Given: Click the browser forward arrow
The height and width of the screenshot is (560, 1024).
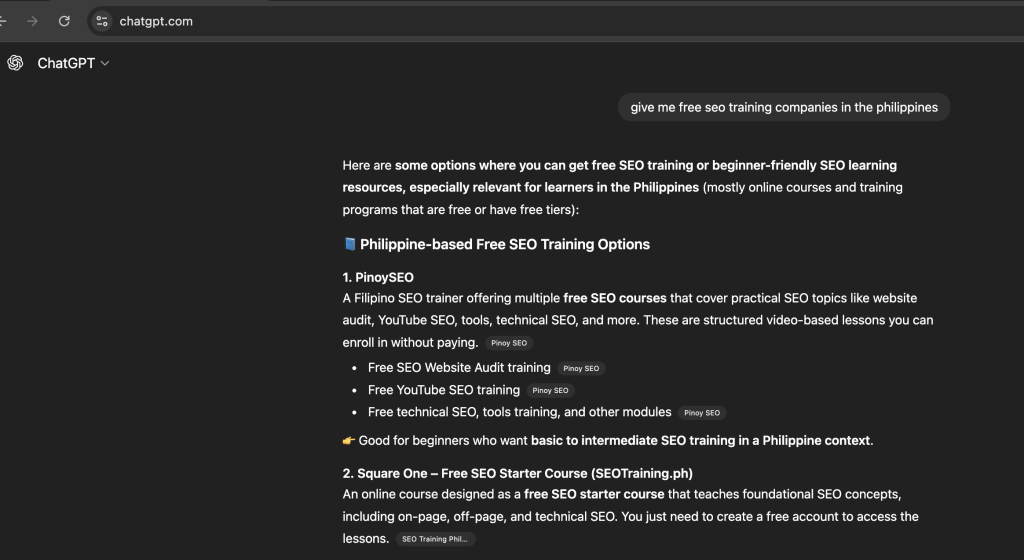Looking at the screenshot, I should (x=33, y=21).
